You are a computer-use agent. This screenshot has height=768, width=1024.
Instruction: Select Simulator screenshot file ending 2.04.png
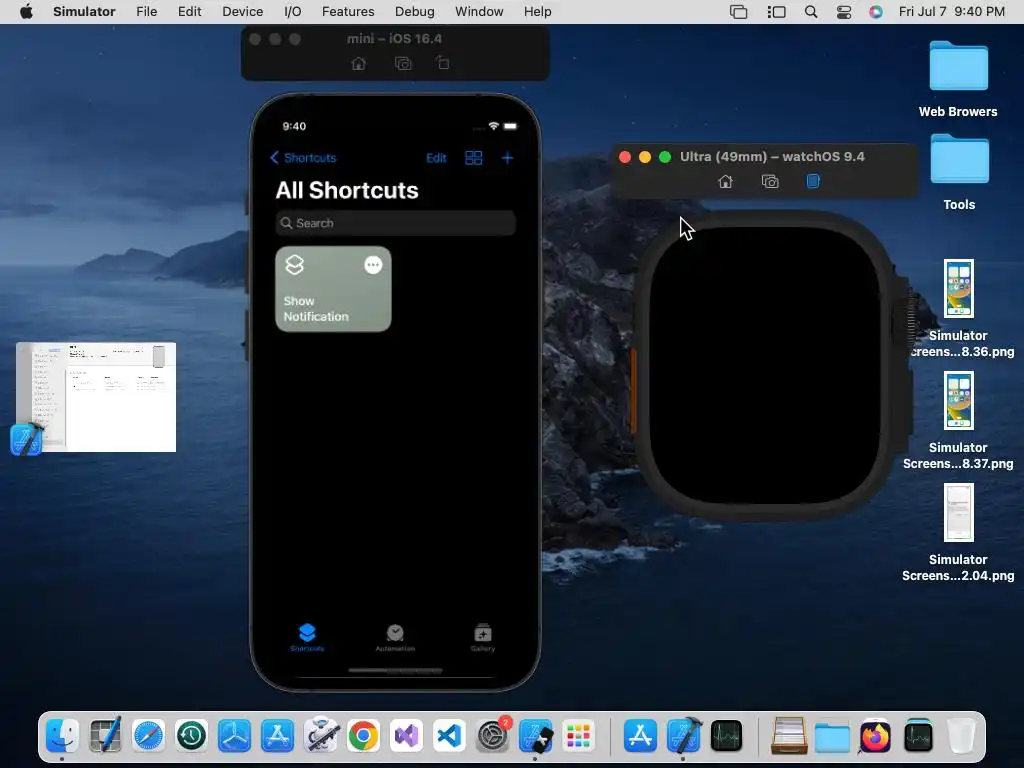[x=958, y=513]
